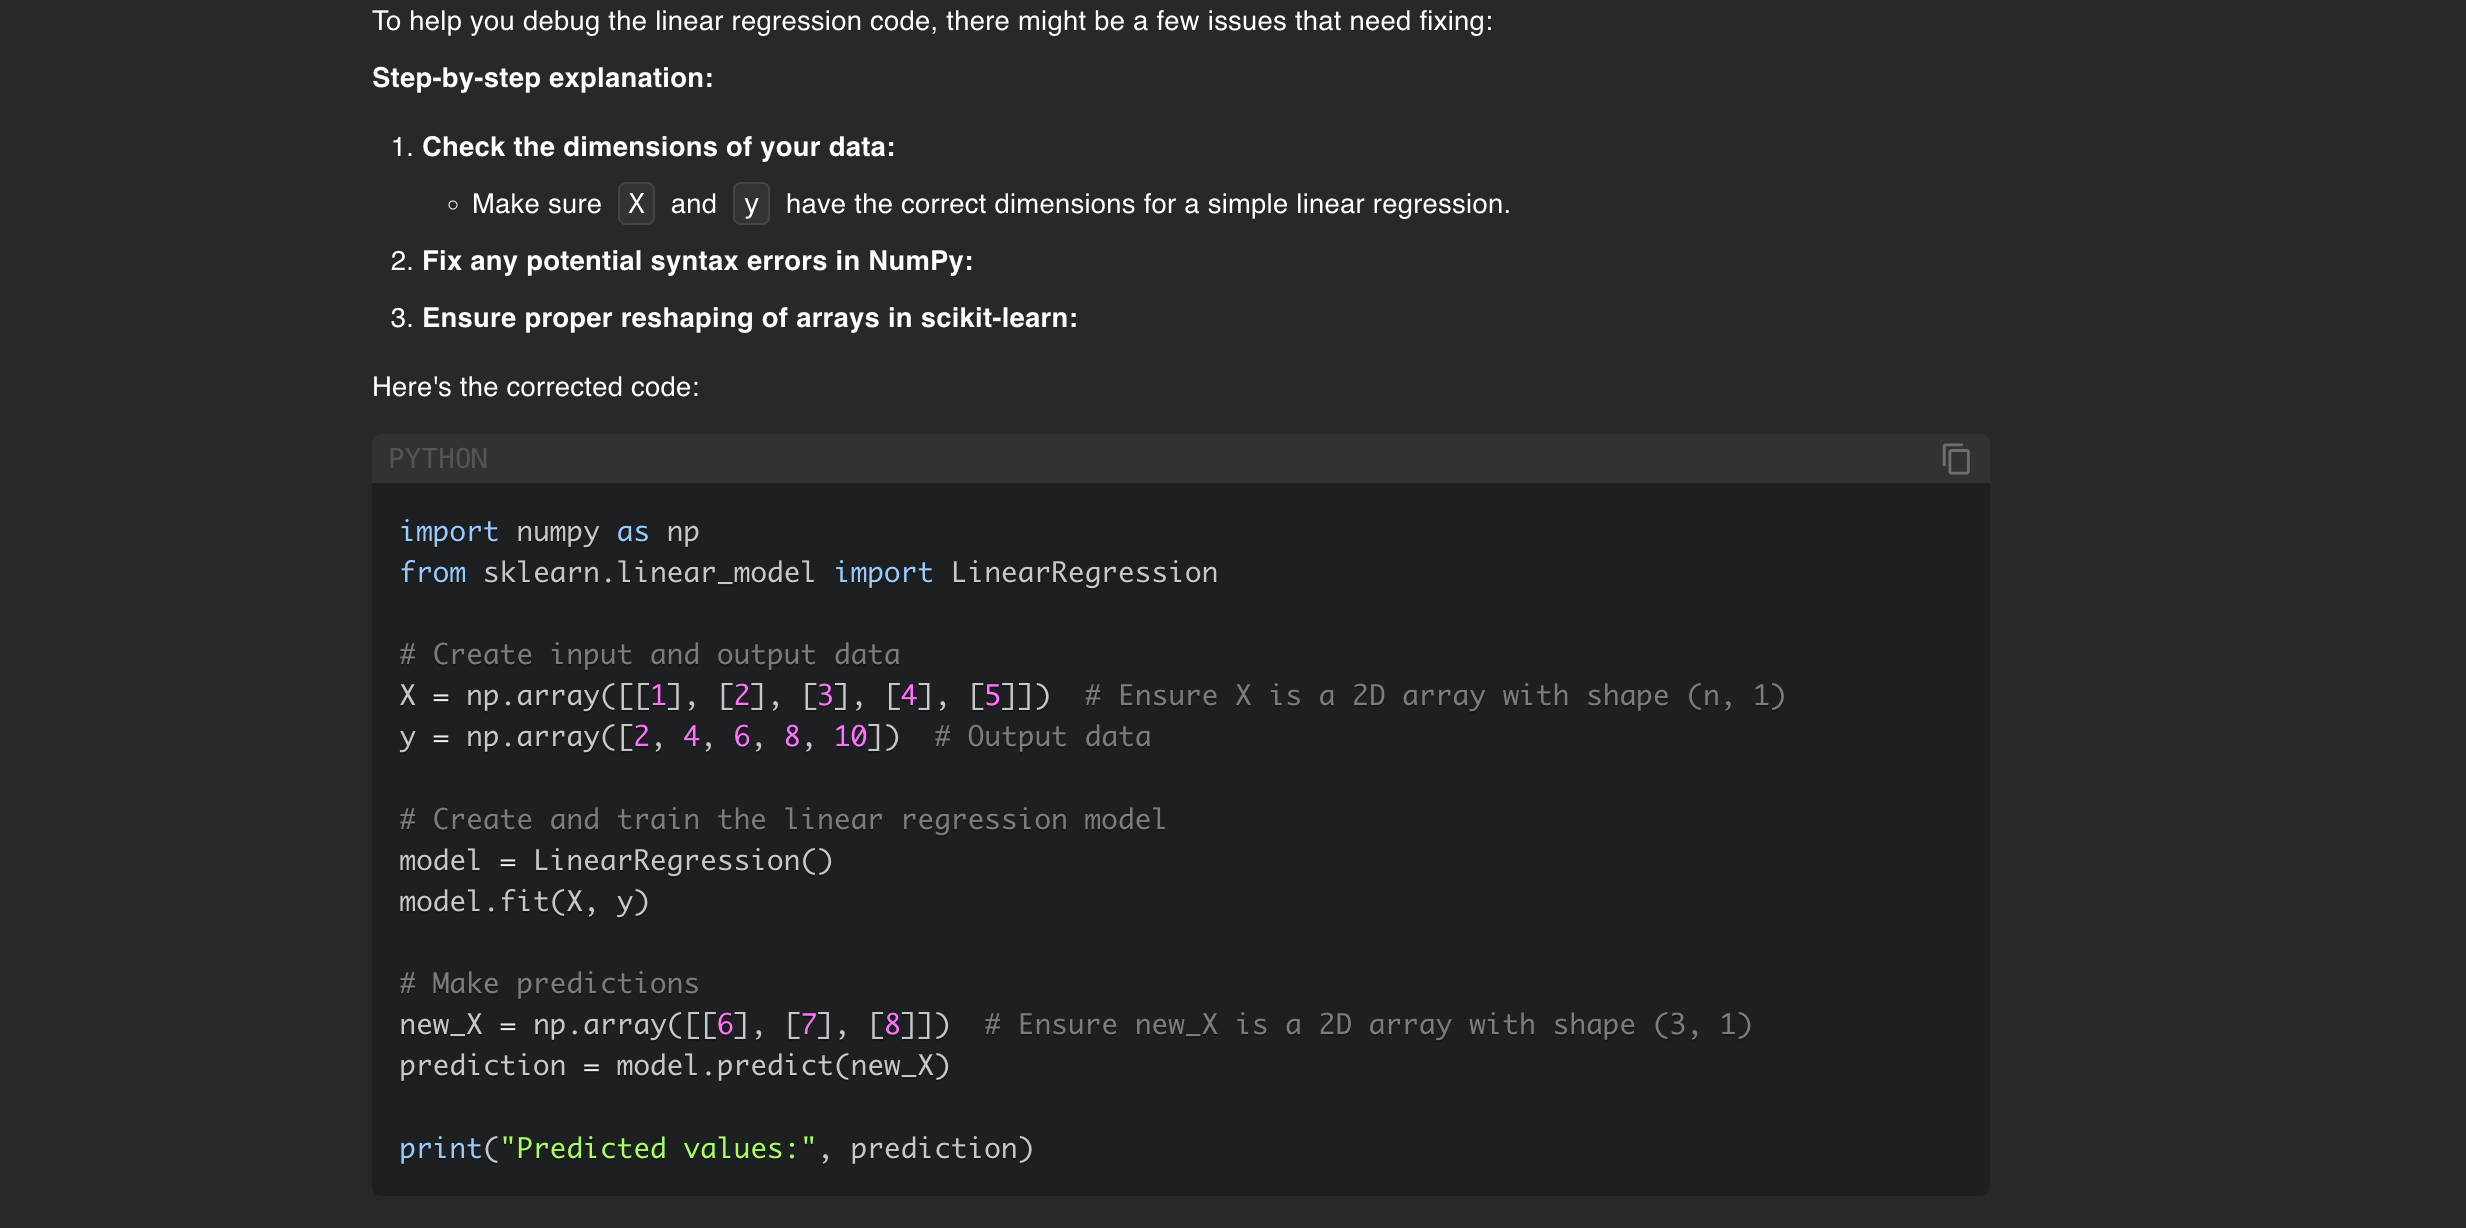
Task: Click the '# Create input and output data' comment
Action: [649, 655]
